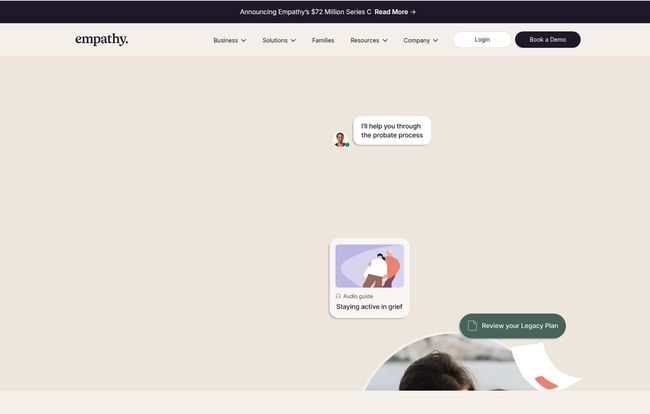This screenshot has width=650, height=414.
Task: Open the Company nav item
Action: click(x=417, y=40)
